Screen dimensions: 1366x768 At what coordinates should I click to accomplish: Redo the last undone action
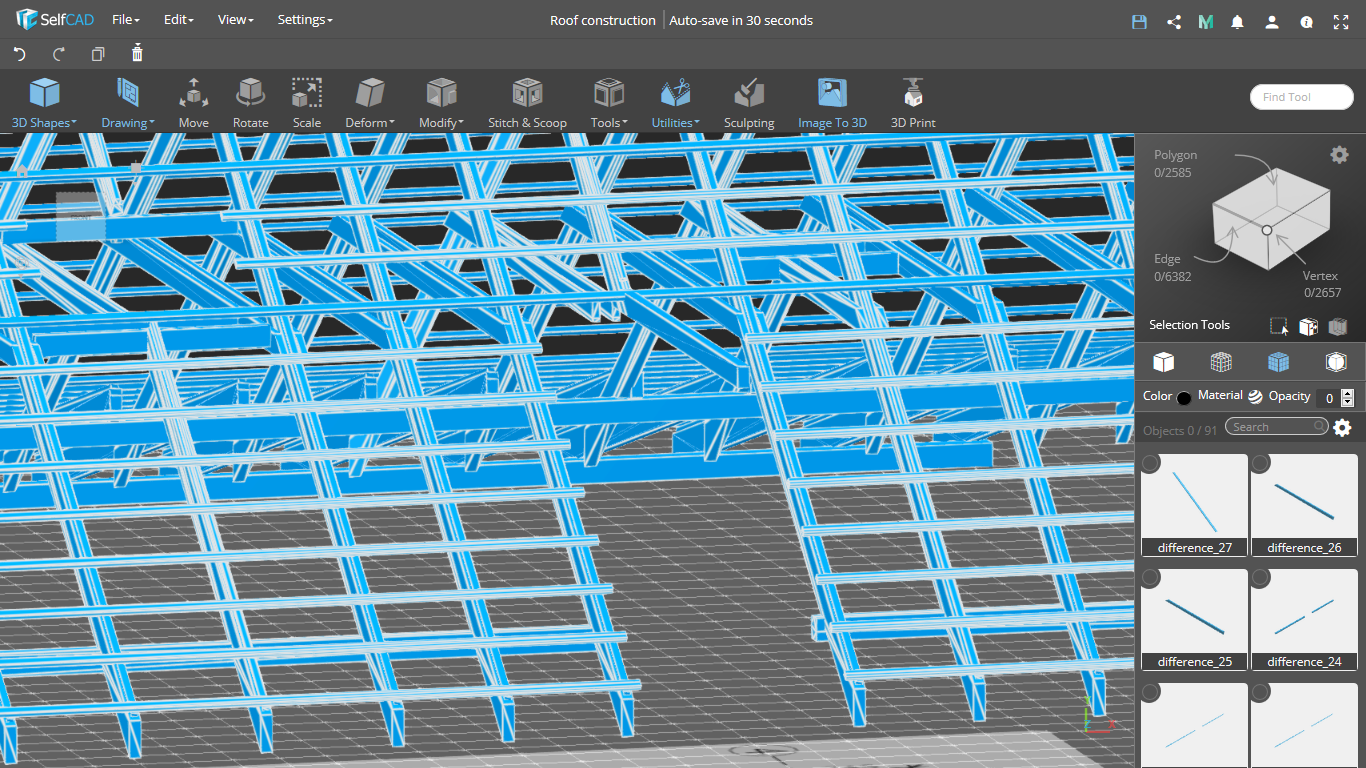59,54
